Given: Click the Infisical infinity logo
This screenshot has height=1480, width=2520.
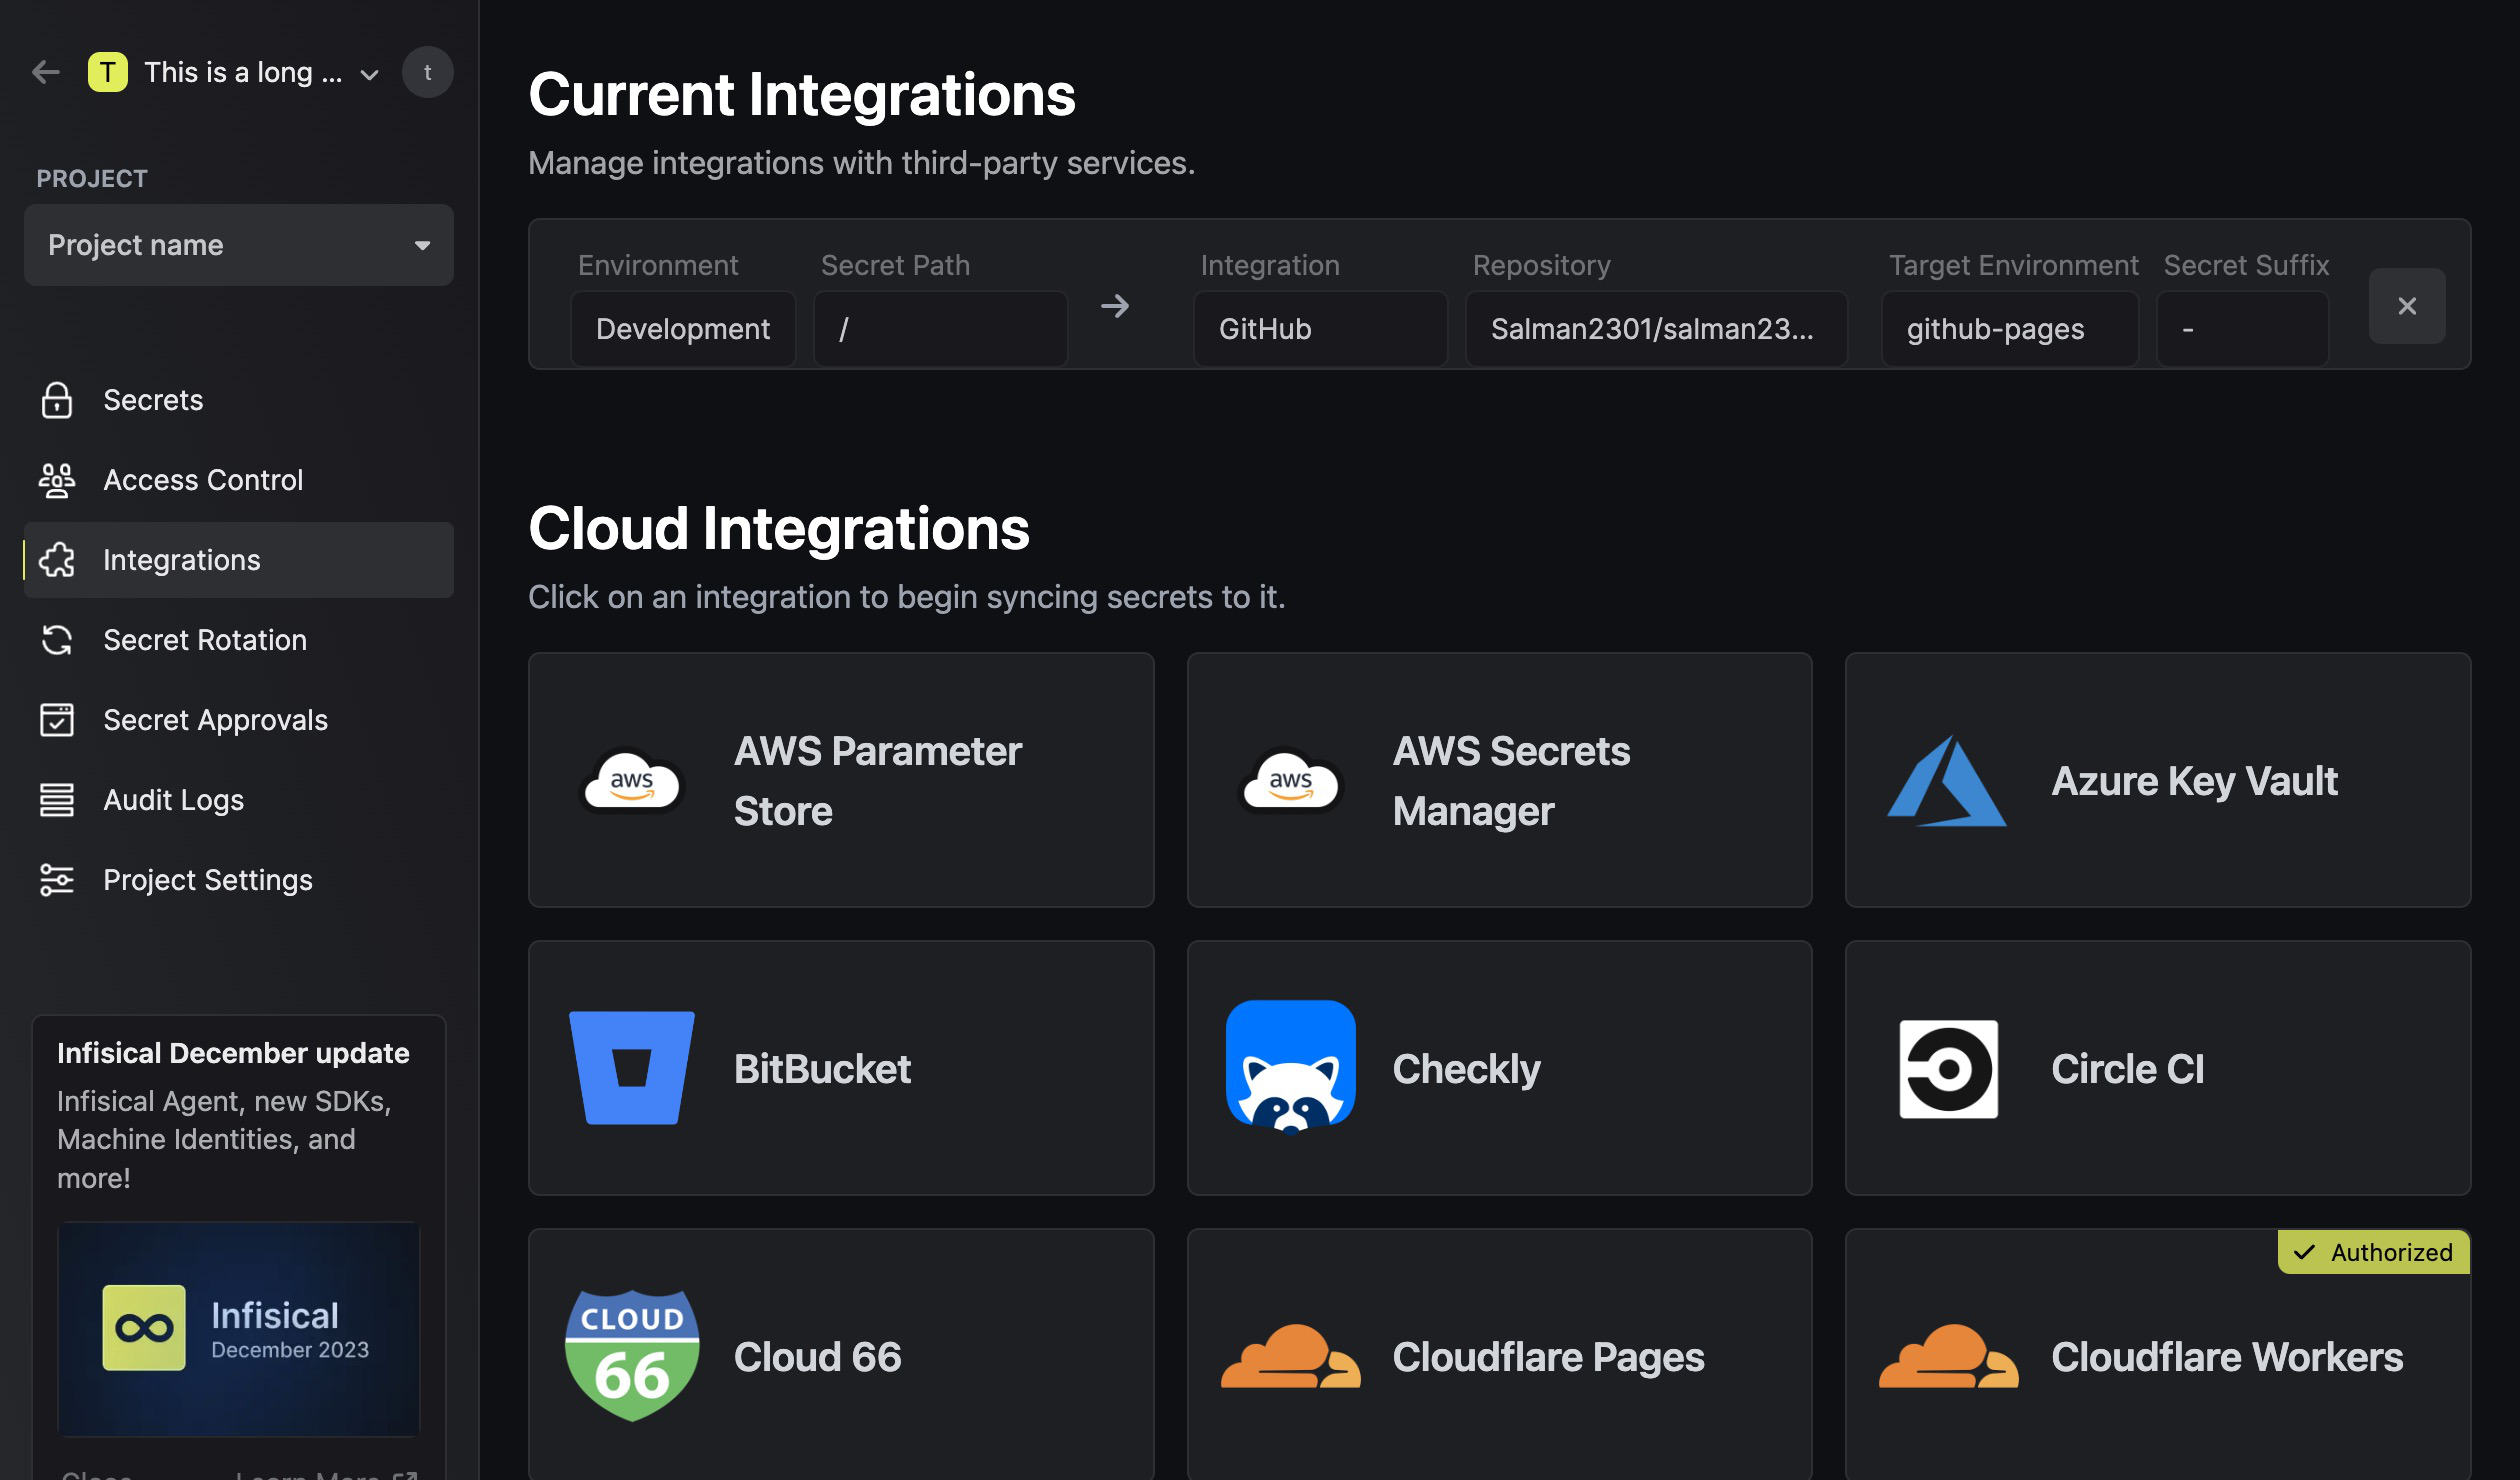Looking at the screenshot, I should point(144,1328).
